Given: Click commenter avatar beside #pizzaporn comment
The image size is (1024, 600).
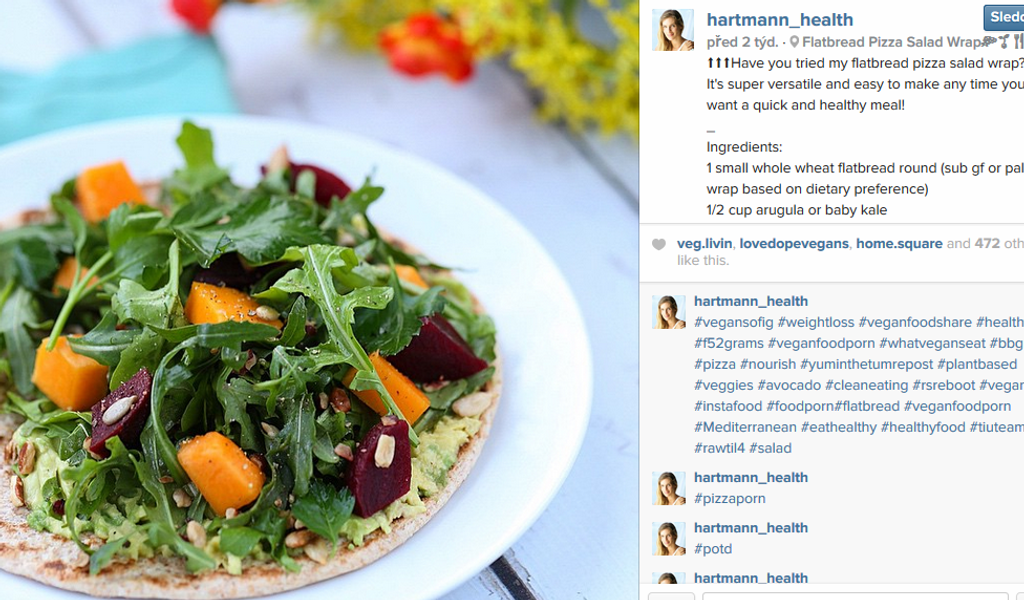Looking at the screenshot, I should (x=669, y=488).
